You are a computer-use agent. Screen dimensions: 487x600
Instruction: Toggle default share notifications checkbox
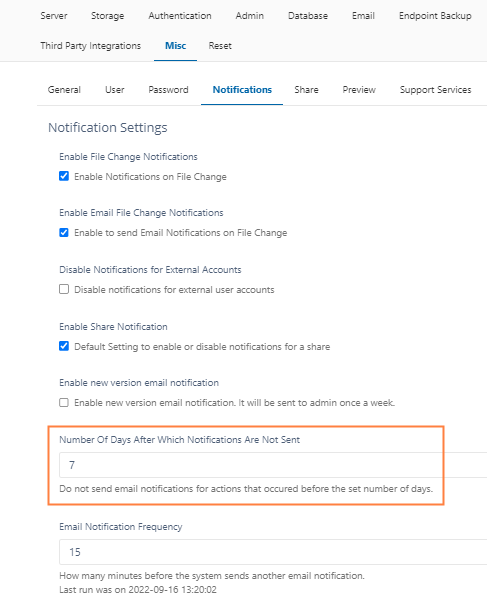pos(64,346)
